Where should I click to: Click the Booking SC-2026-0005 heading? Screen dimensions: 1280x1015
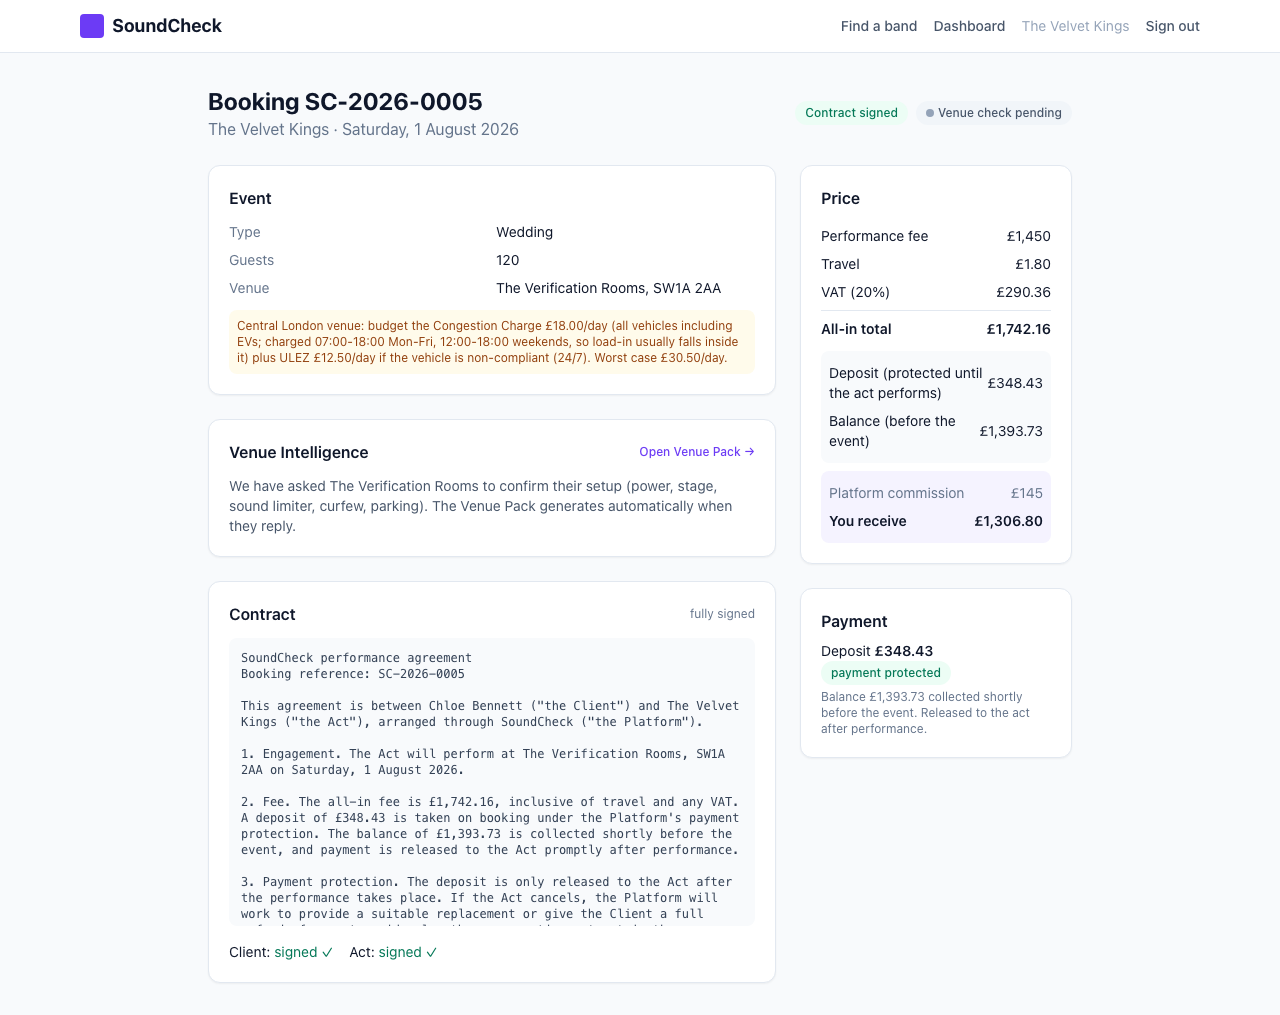[345, 102]
